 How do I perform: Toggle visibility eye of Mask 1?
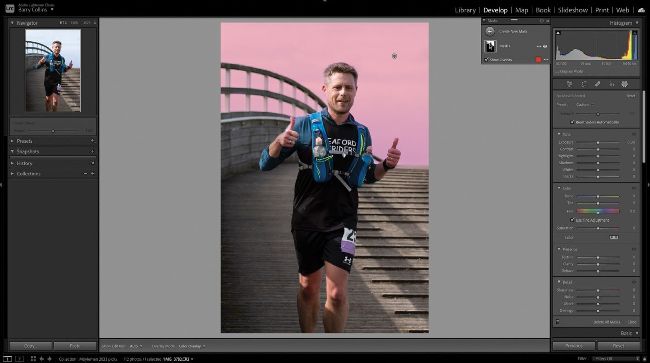point(545,46)
